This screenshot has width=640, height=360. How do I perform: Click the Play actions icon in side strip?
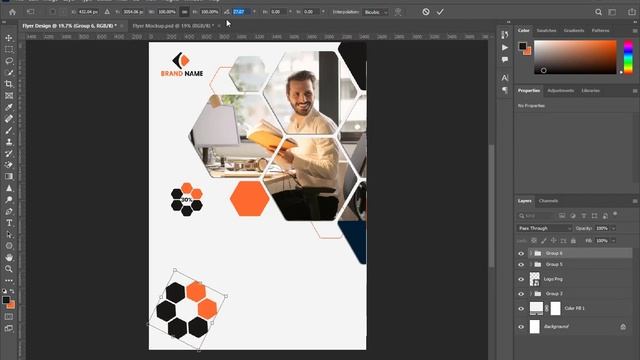[x=505, y=47]
